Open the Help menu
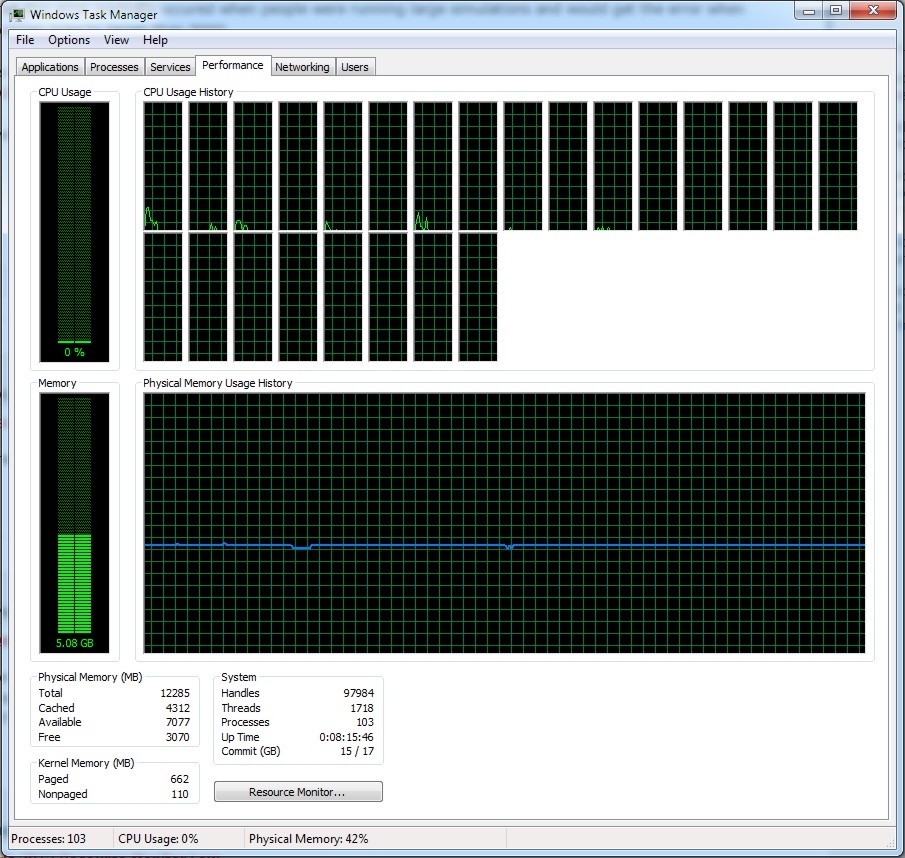This screenshot has width=905, height=858. click(x=155, y=40)
